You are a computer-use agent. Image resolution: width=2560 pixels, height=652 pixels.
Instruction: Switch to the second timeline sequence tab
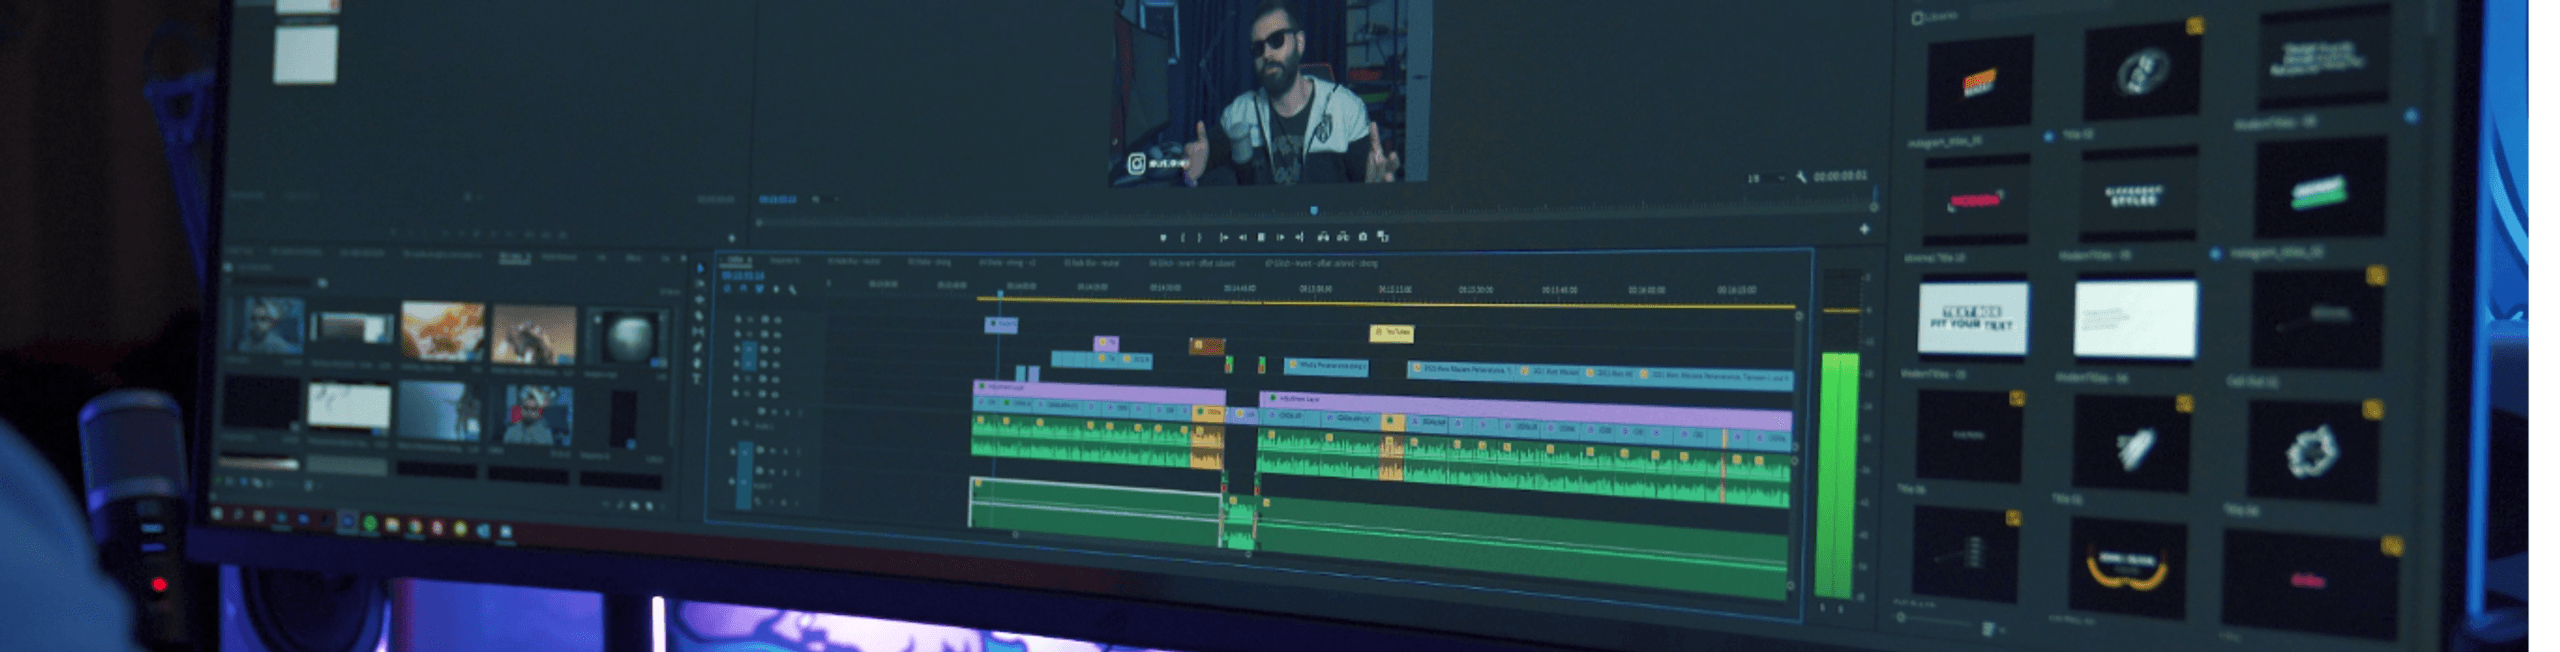pos(785,261)
